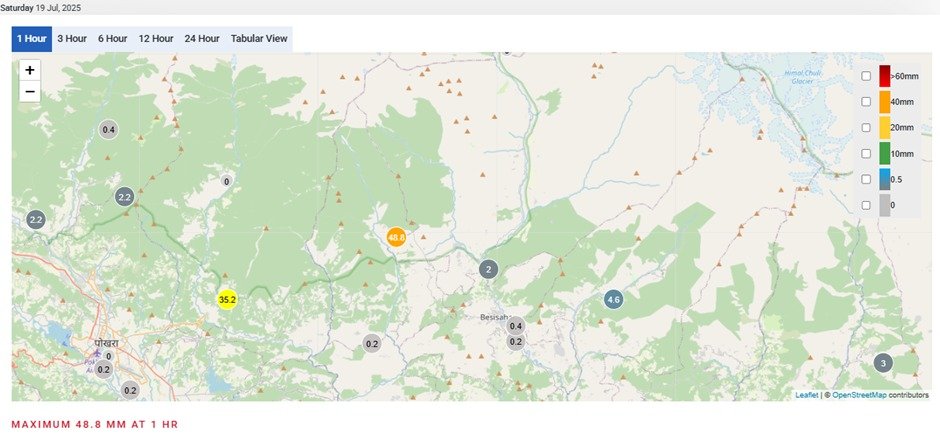
Task: Tick the 0.5 legend checkbox
Action: (866, 179)
